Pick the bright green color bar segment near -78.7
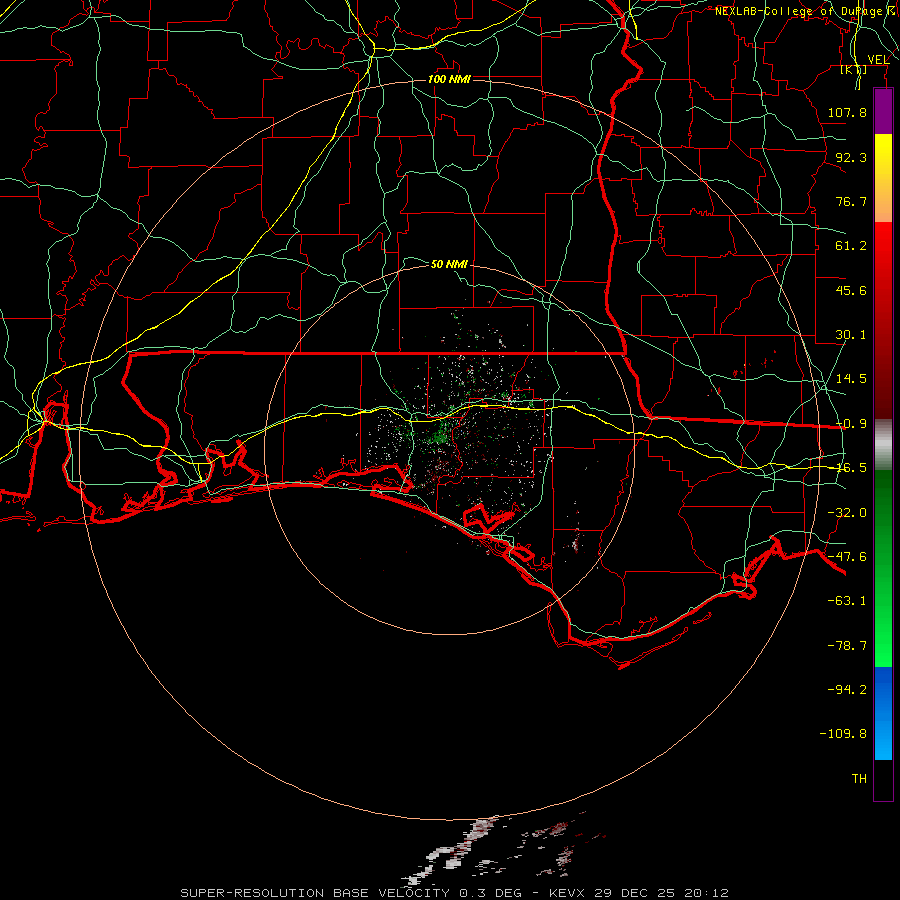This screenshot has height=900, width=900. [883, 643]
